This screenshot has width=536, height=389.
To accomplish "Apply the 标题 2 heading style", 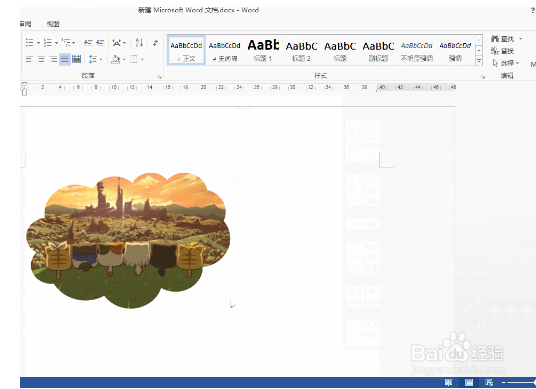I will click(302, 50).
